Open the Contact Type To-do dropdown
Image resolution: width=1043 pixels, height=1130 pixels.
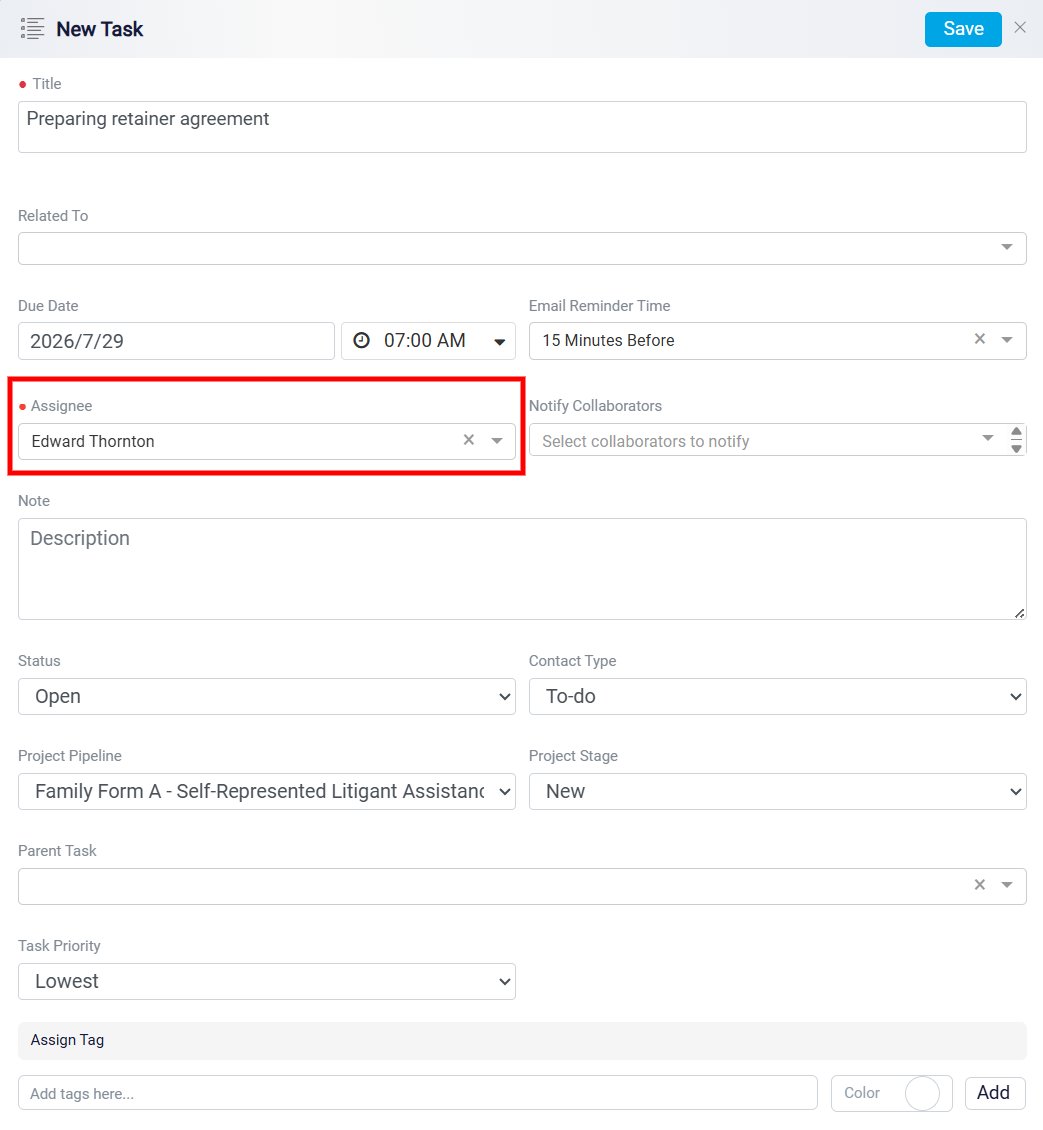tap(778, 696)
